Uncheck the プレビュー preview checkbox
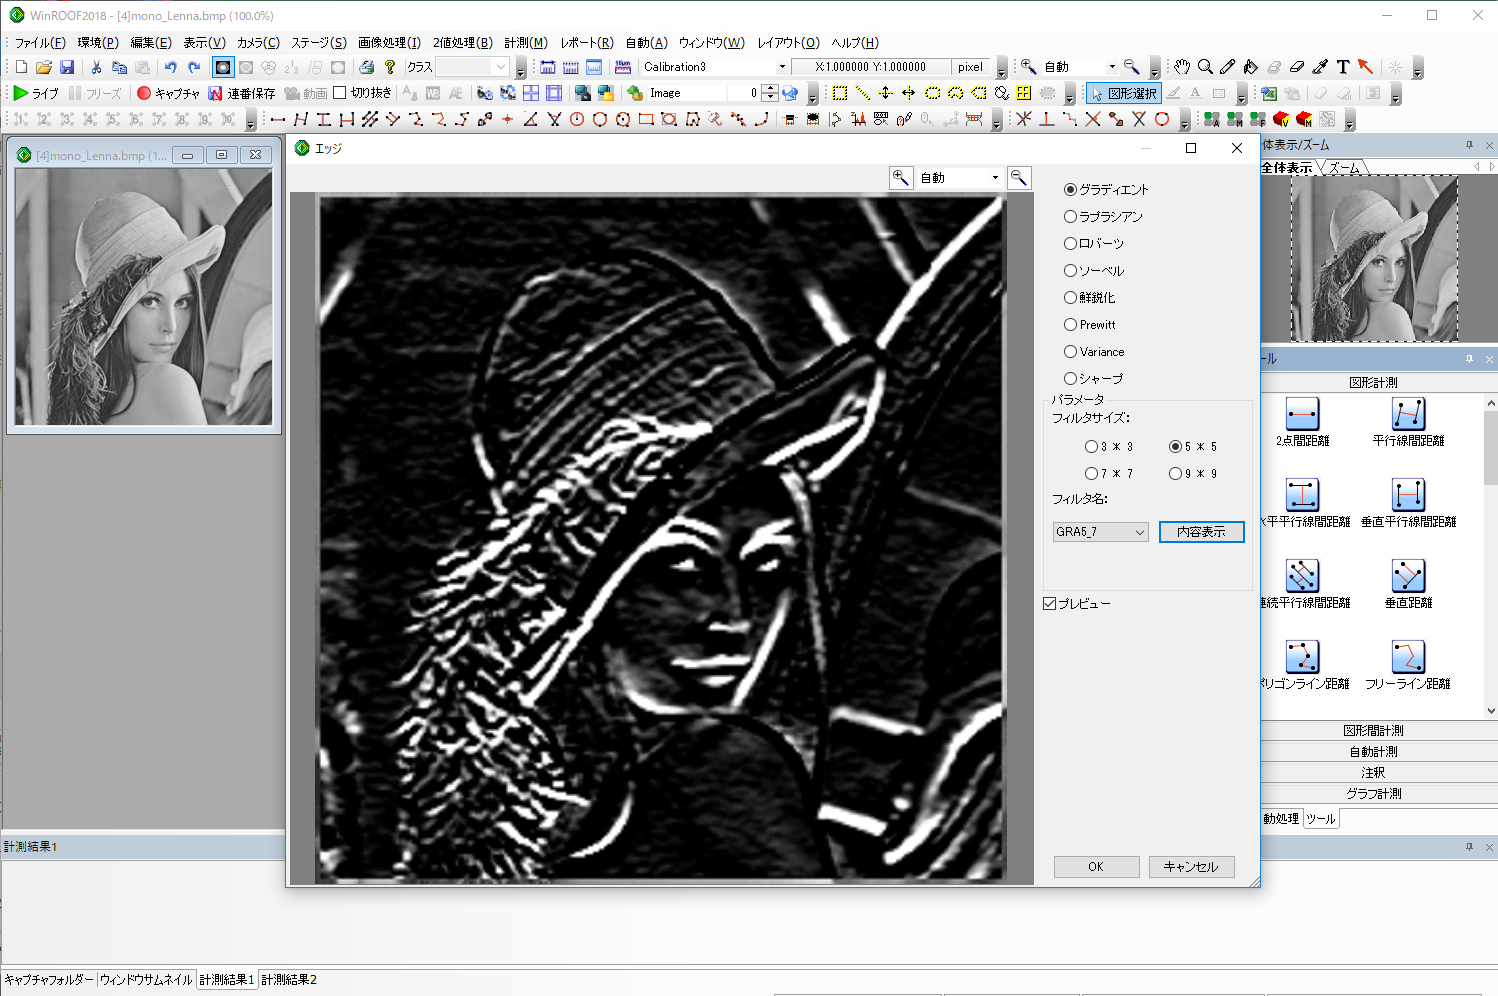 (x=1050, y=603)
